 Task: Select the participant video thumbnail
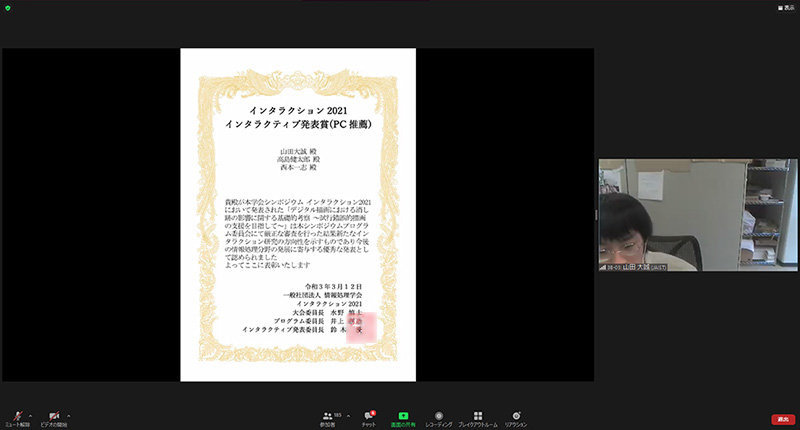click(698, 215)
